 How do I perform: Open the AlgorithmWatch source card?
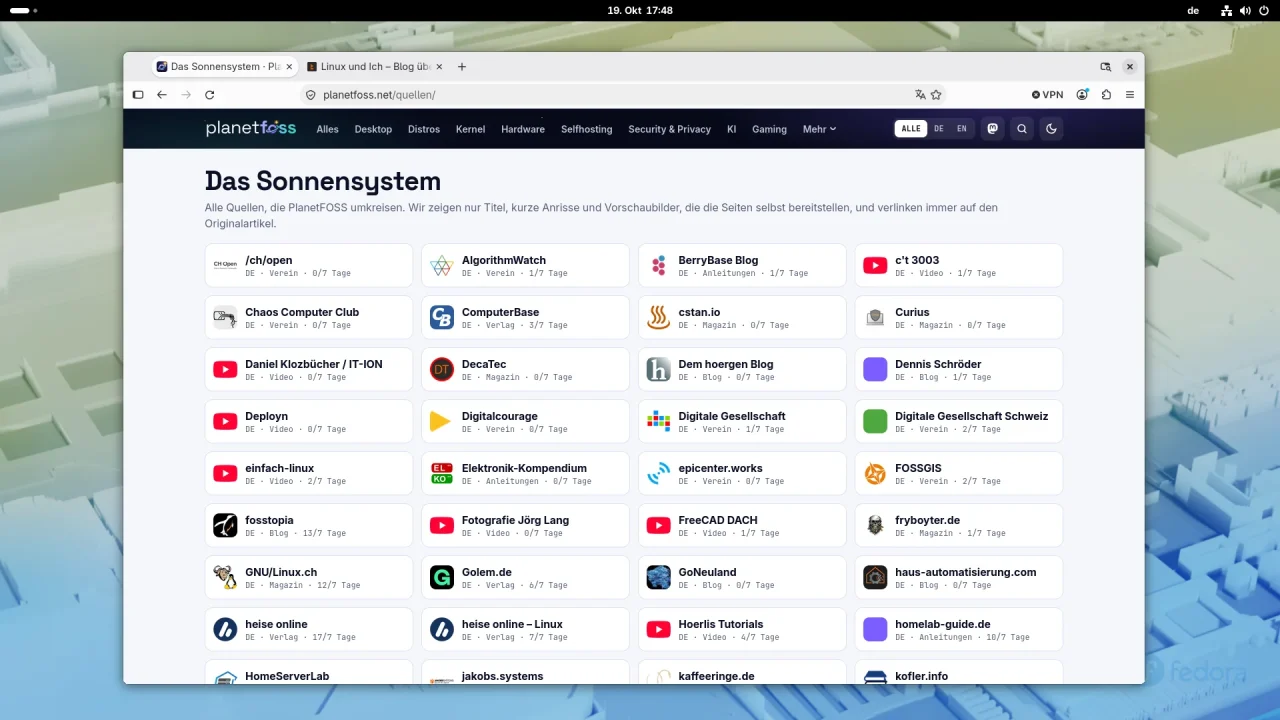click(525, 266)
